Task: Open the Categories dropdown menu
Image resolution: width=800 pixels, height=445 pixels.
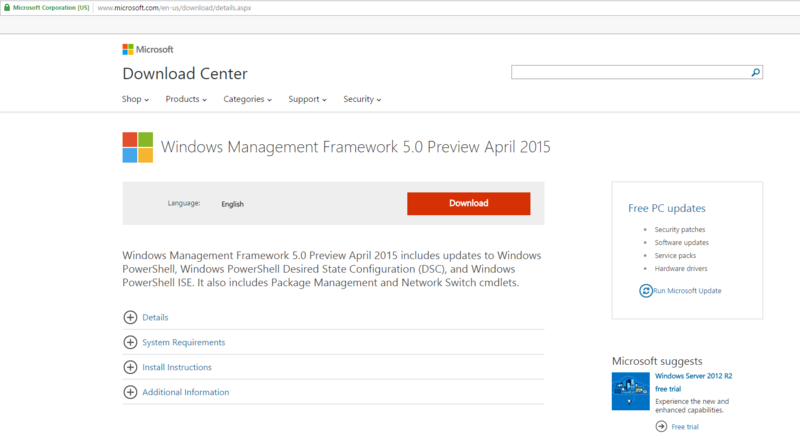Action: [247, 99]
